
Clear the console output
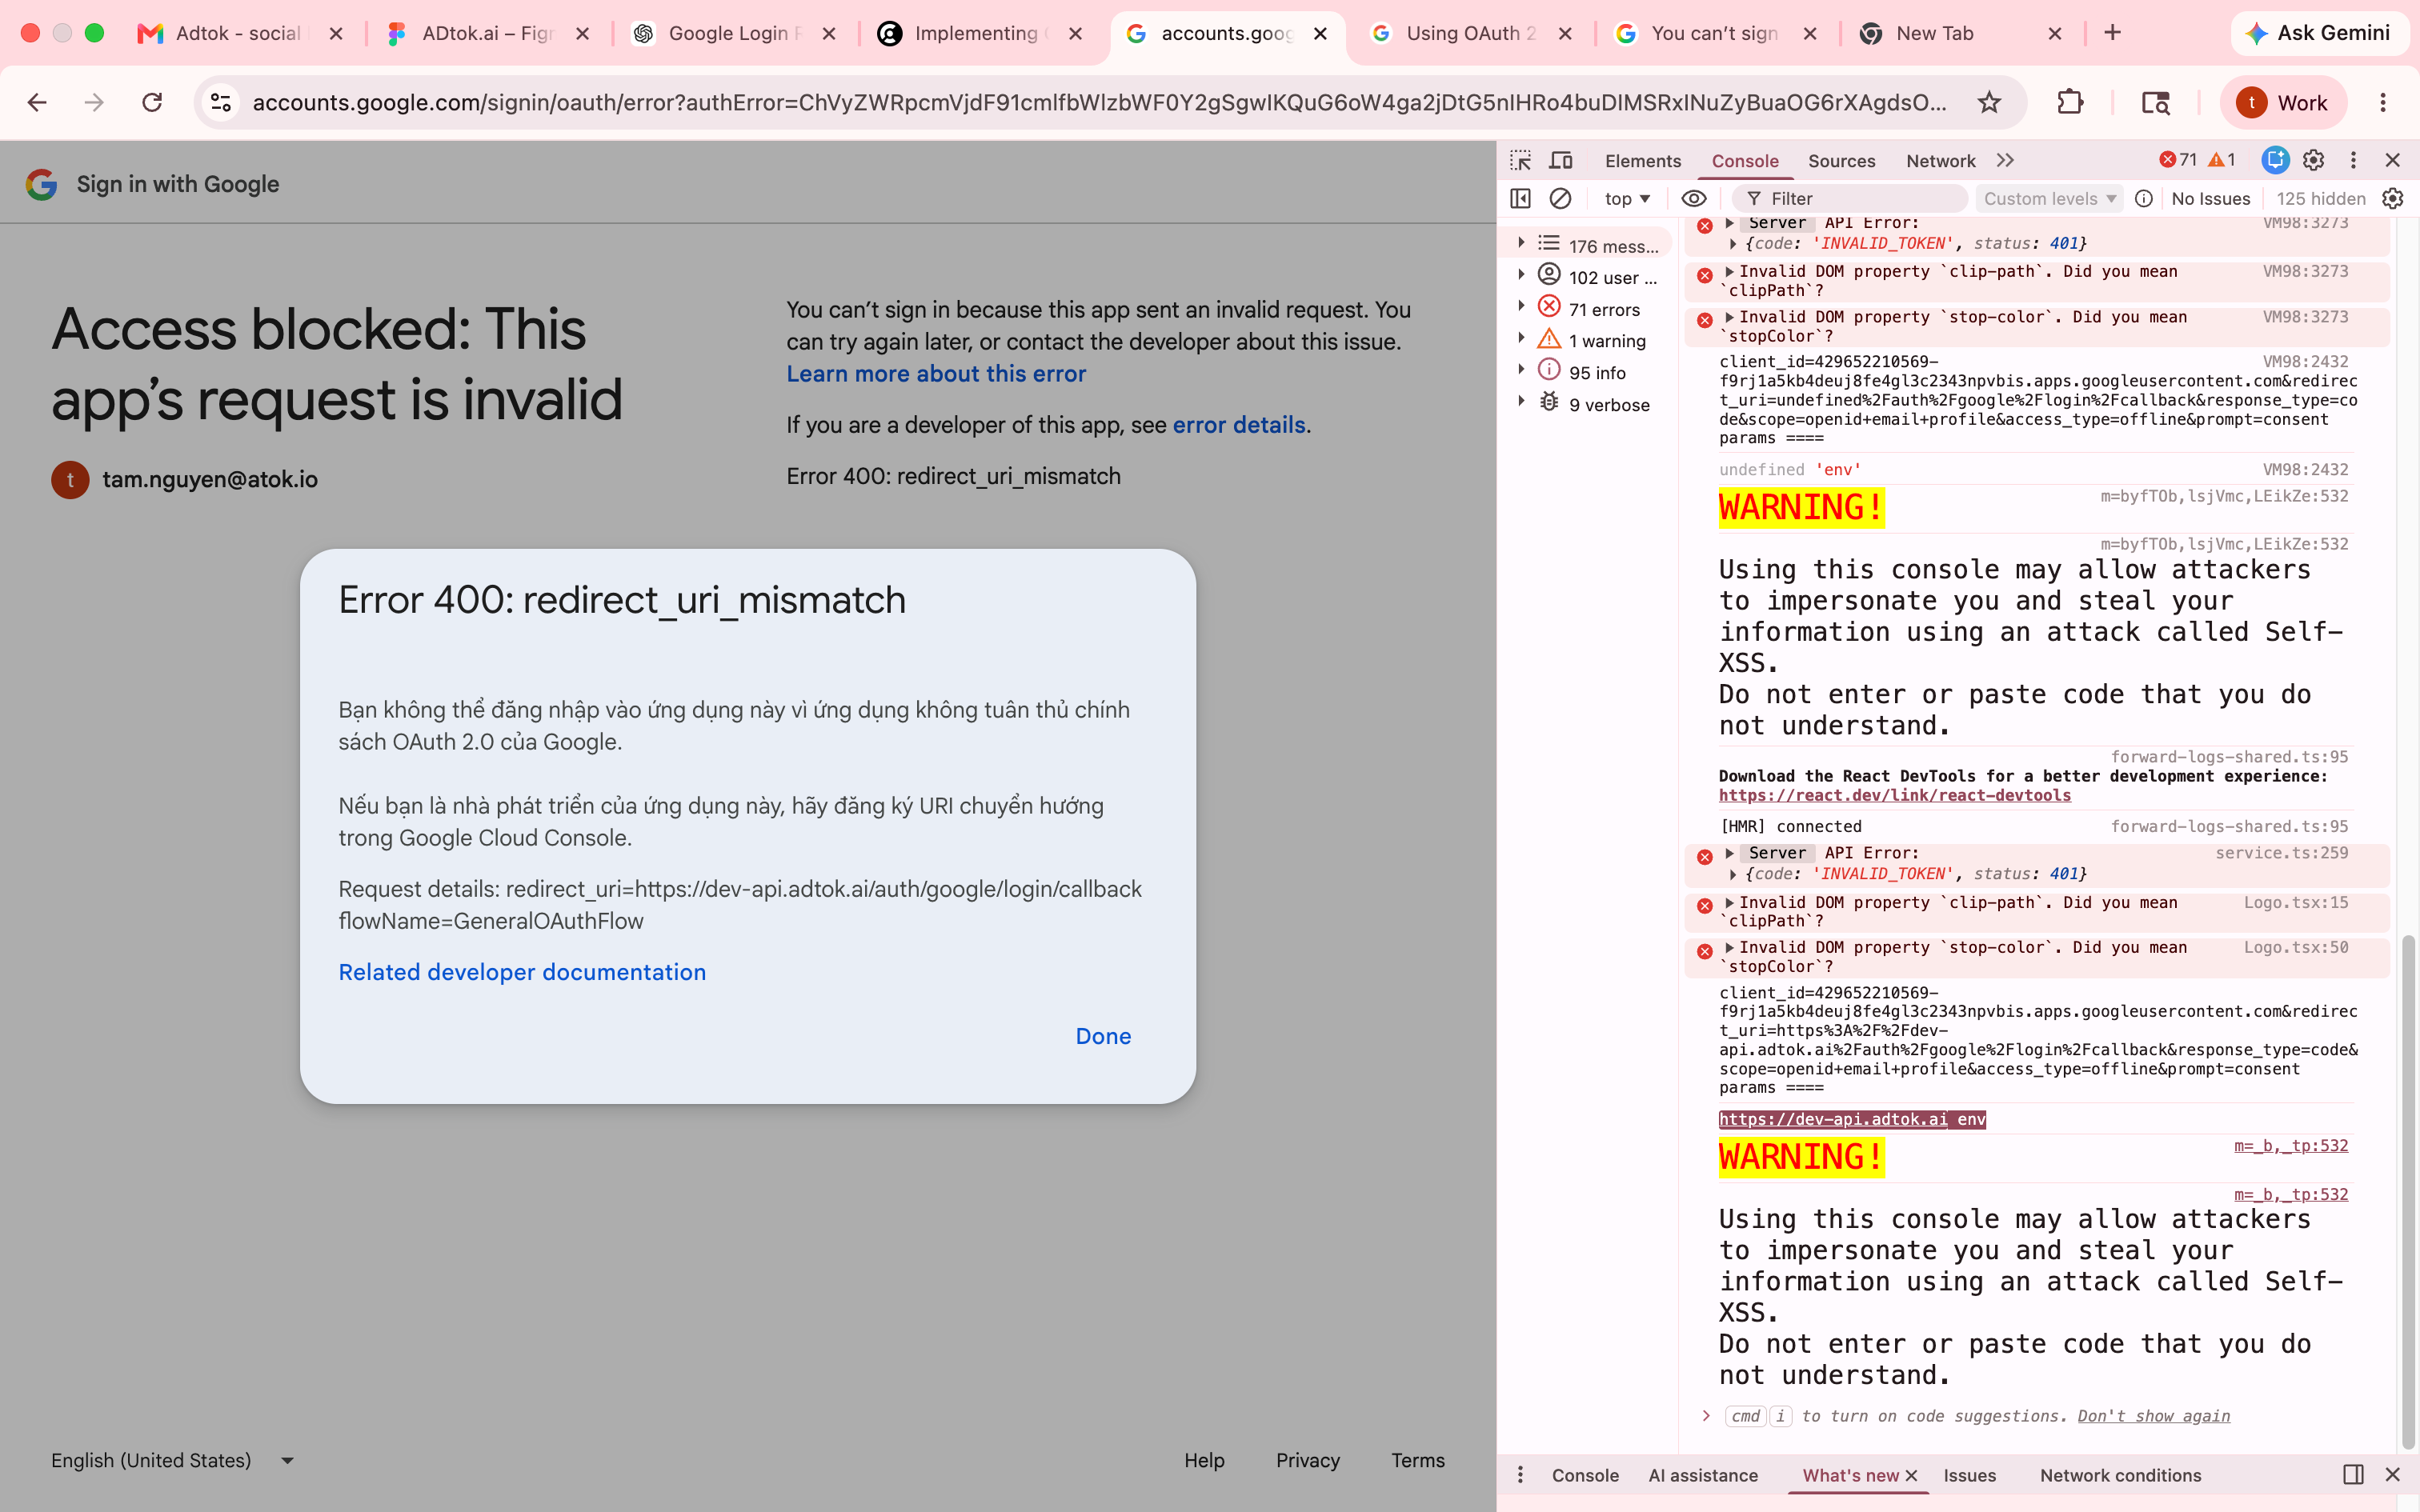point(1560,198)
